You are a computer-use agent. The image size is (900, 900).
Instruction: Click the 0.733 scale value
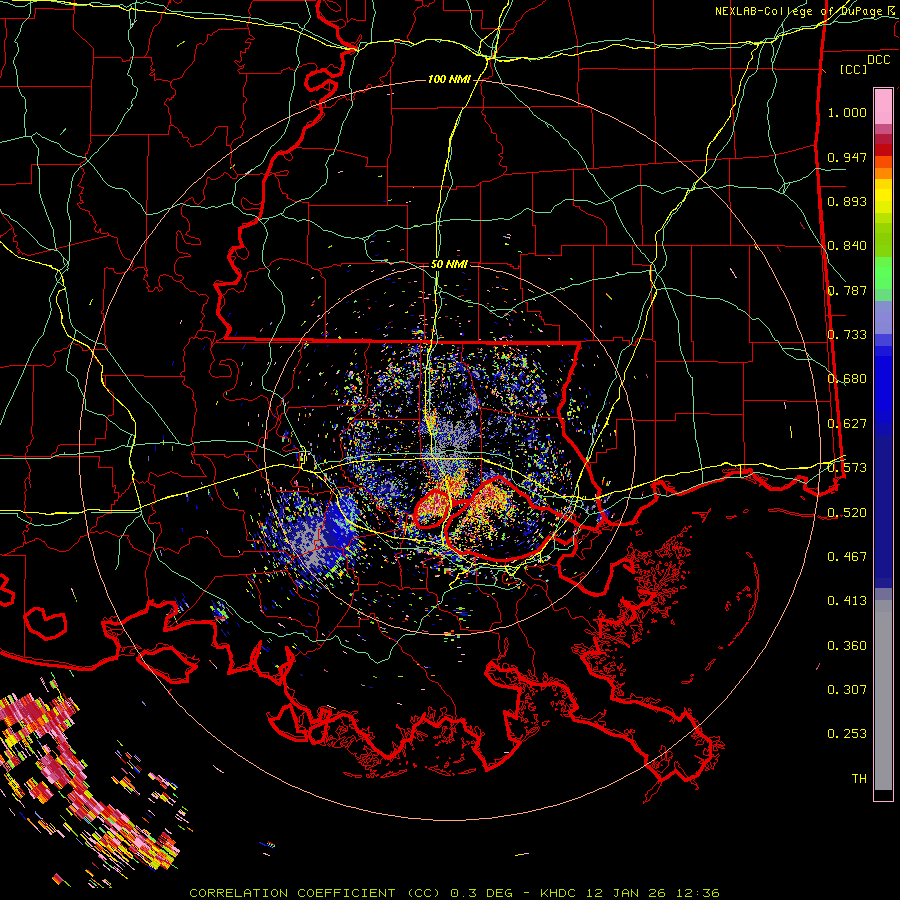coord(847,335)
